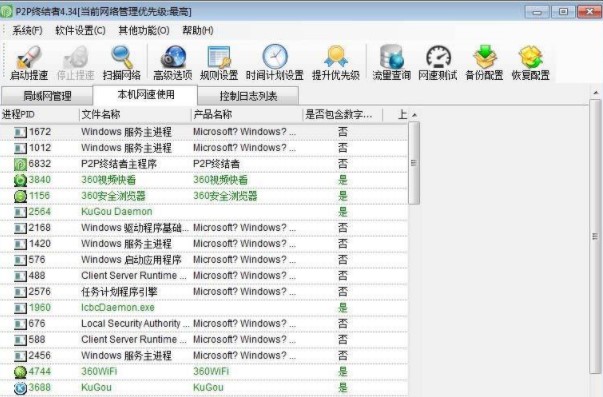Click process icon of PID 676
The image size is (603, 397).
pos(20,324)
